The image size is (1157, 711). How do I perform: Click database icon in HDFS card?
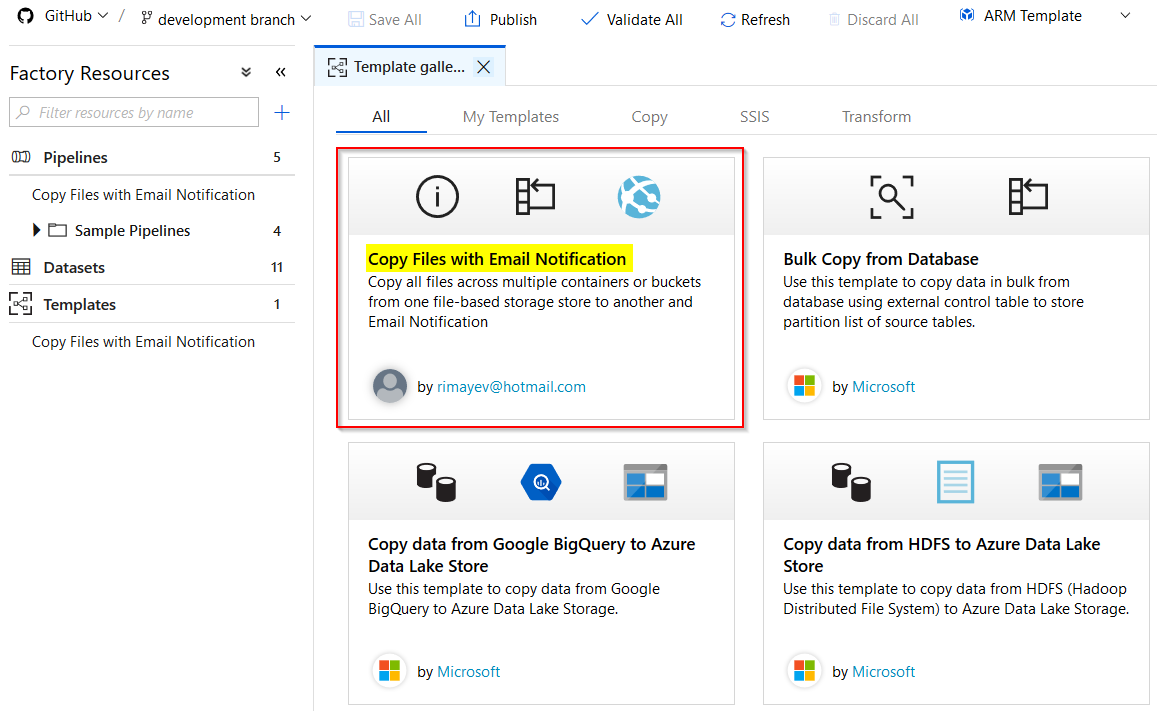851,482
